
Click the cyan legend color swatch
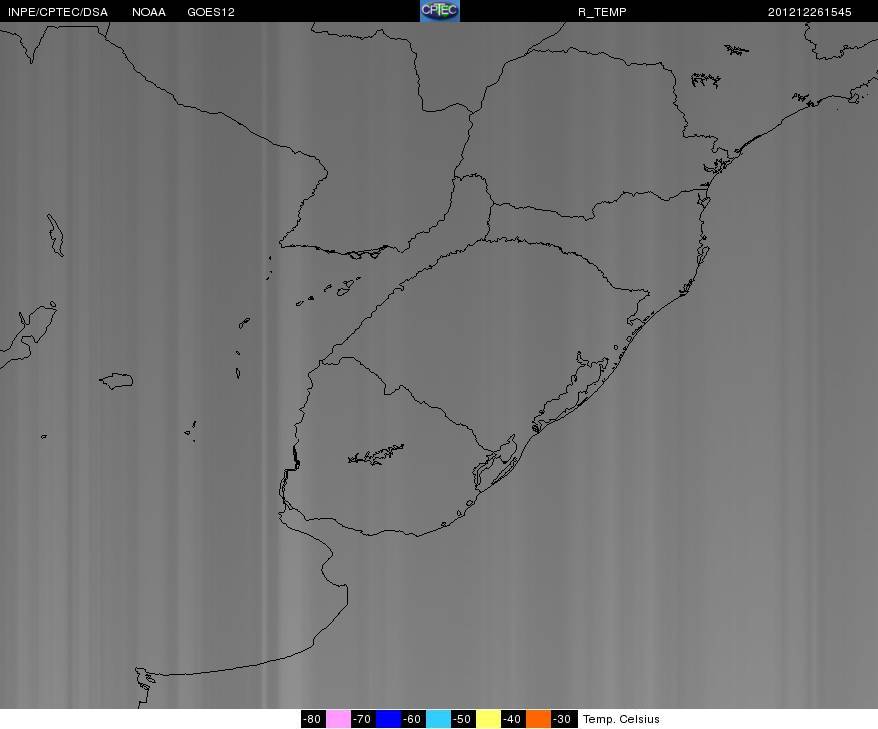point(438,719)
